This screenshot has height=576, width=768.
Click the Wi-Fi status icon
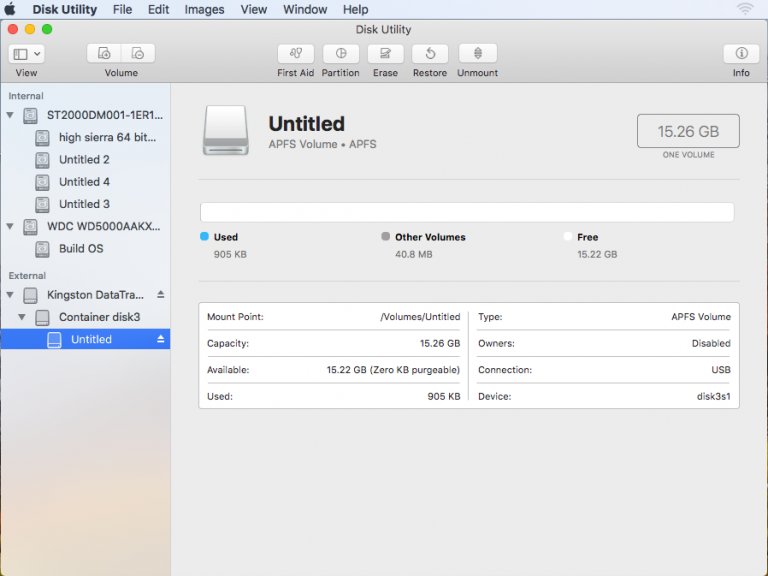[x=745, y=9]
